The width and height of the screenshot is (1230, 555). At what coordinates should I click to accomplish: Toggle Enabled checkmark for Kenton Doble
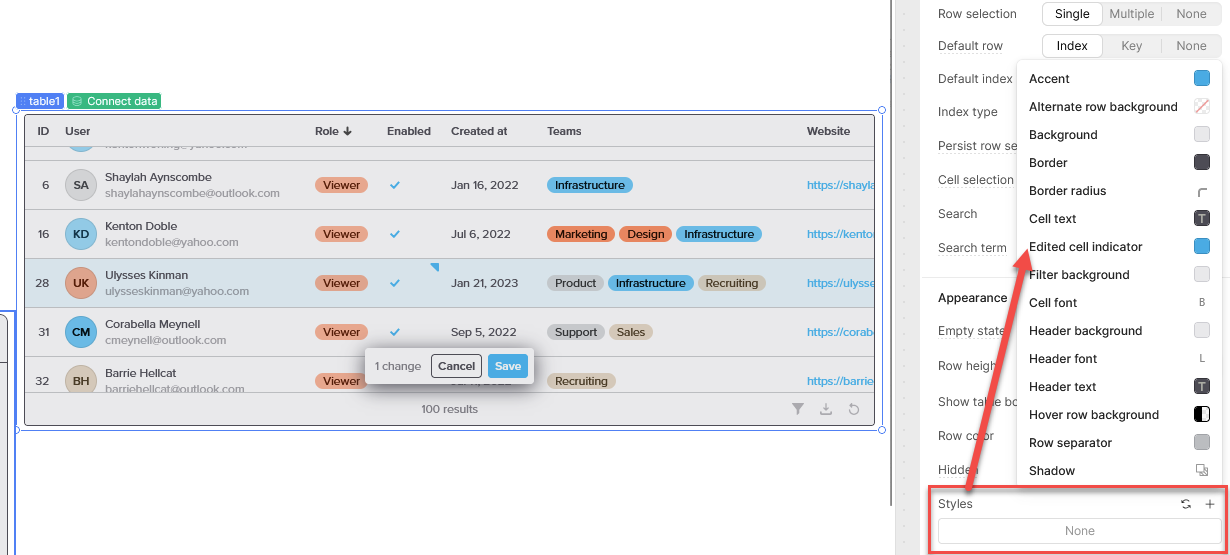pyautogui.click(x=395, y=234)
